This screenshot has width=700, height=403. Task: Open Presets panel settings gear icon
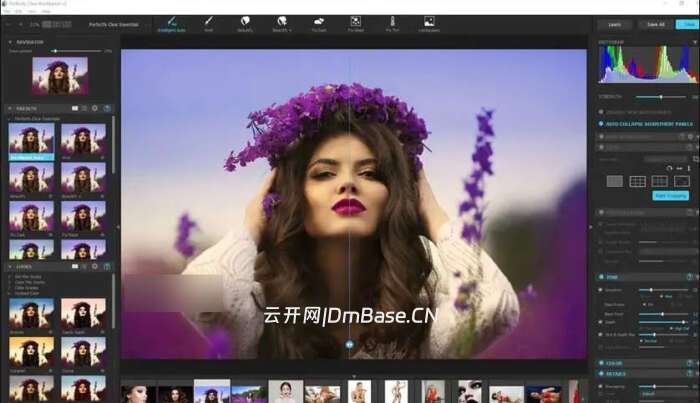pos(95,108)
